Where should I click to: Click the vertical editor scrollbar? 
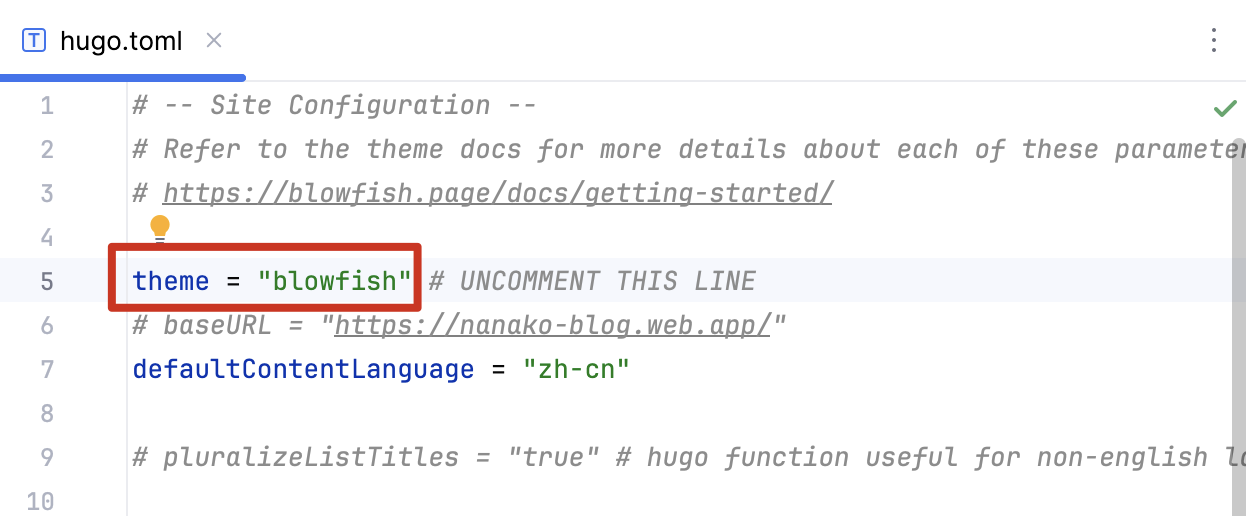point(1238,300)
